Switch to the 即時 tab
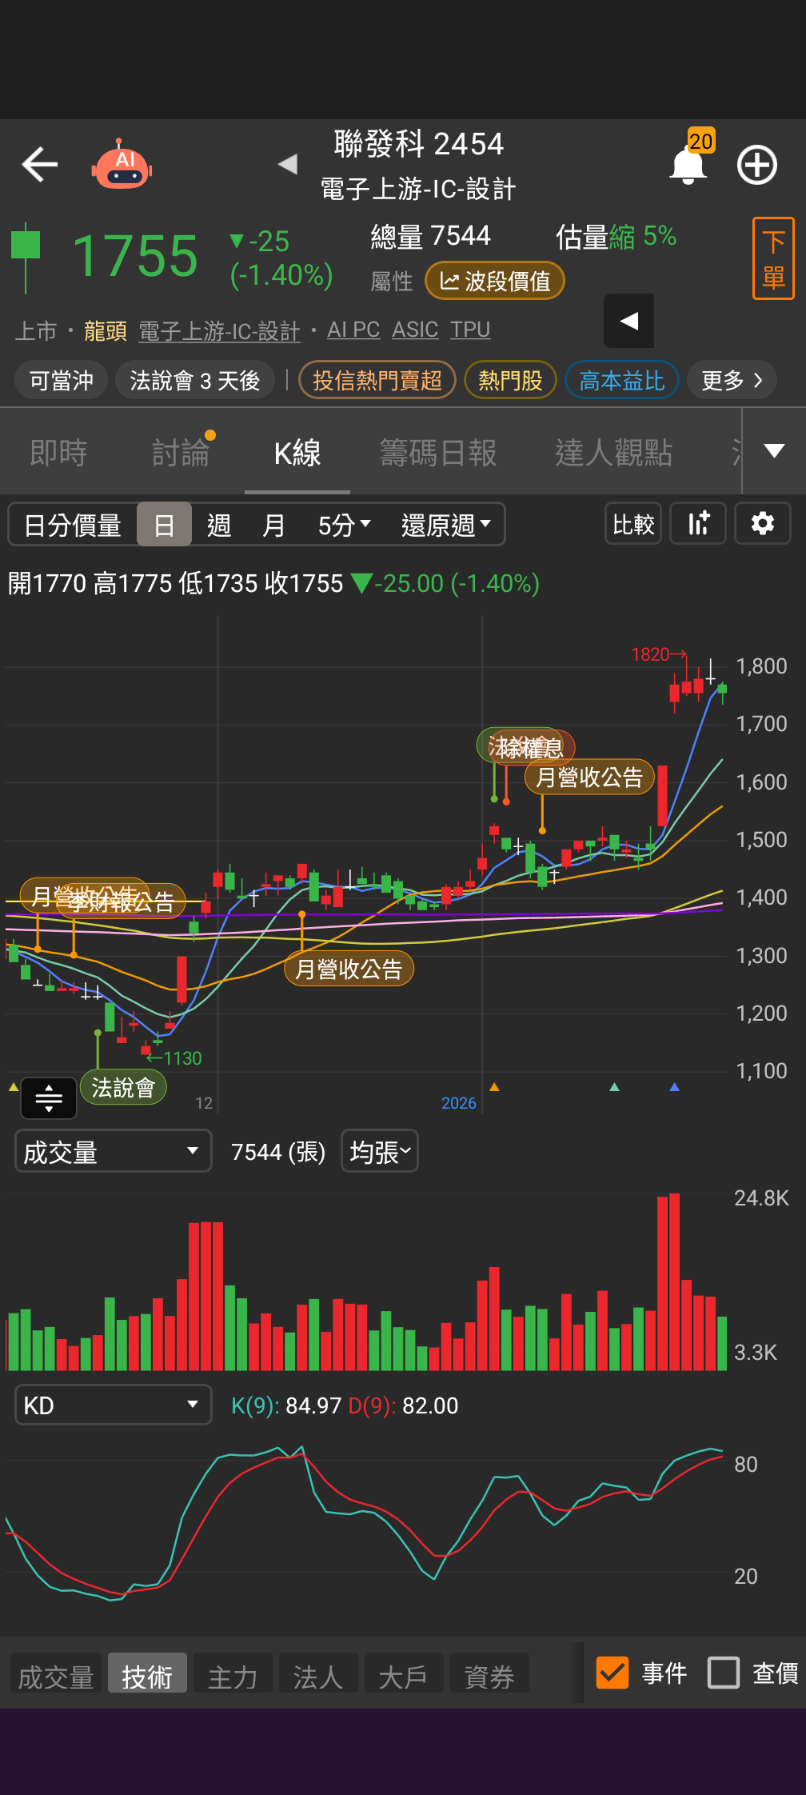Image resolution: width=806 pixels, height=1795 pixels. [59, 453]
